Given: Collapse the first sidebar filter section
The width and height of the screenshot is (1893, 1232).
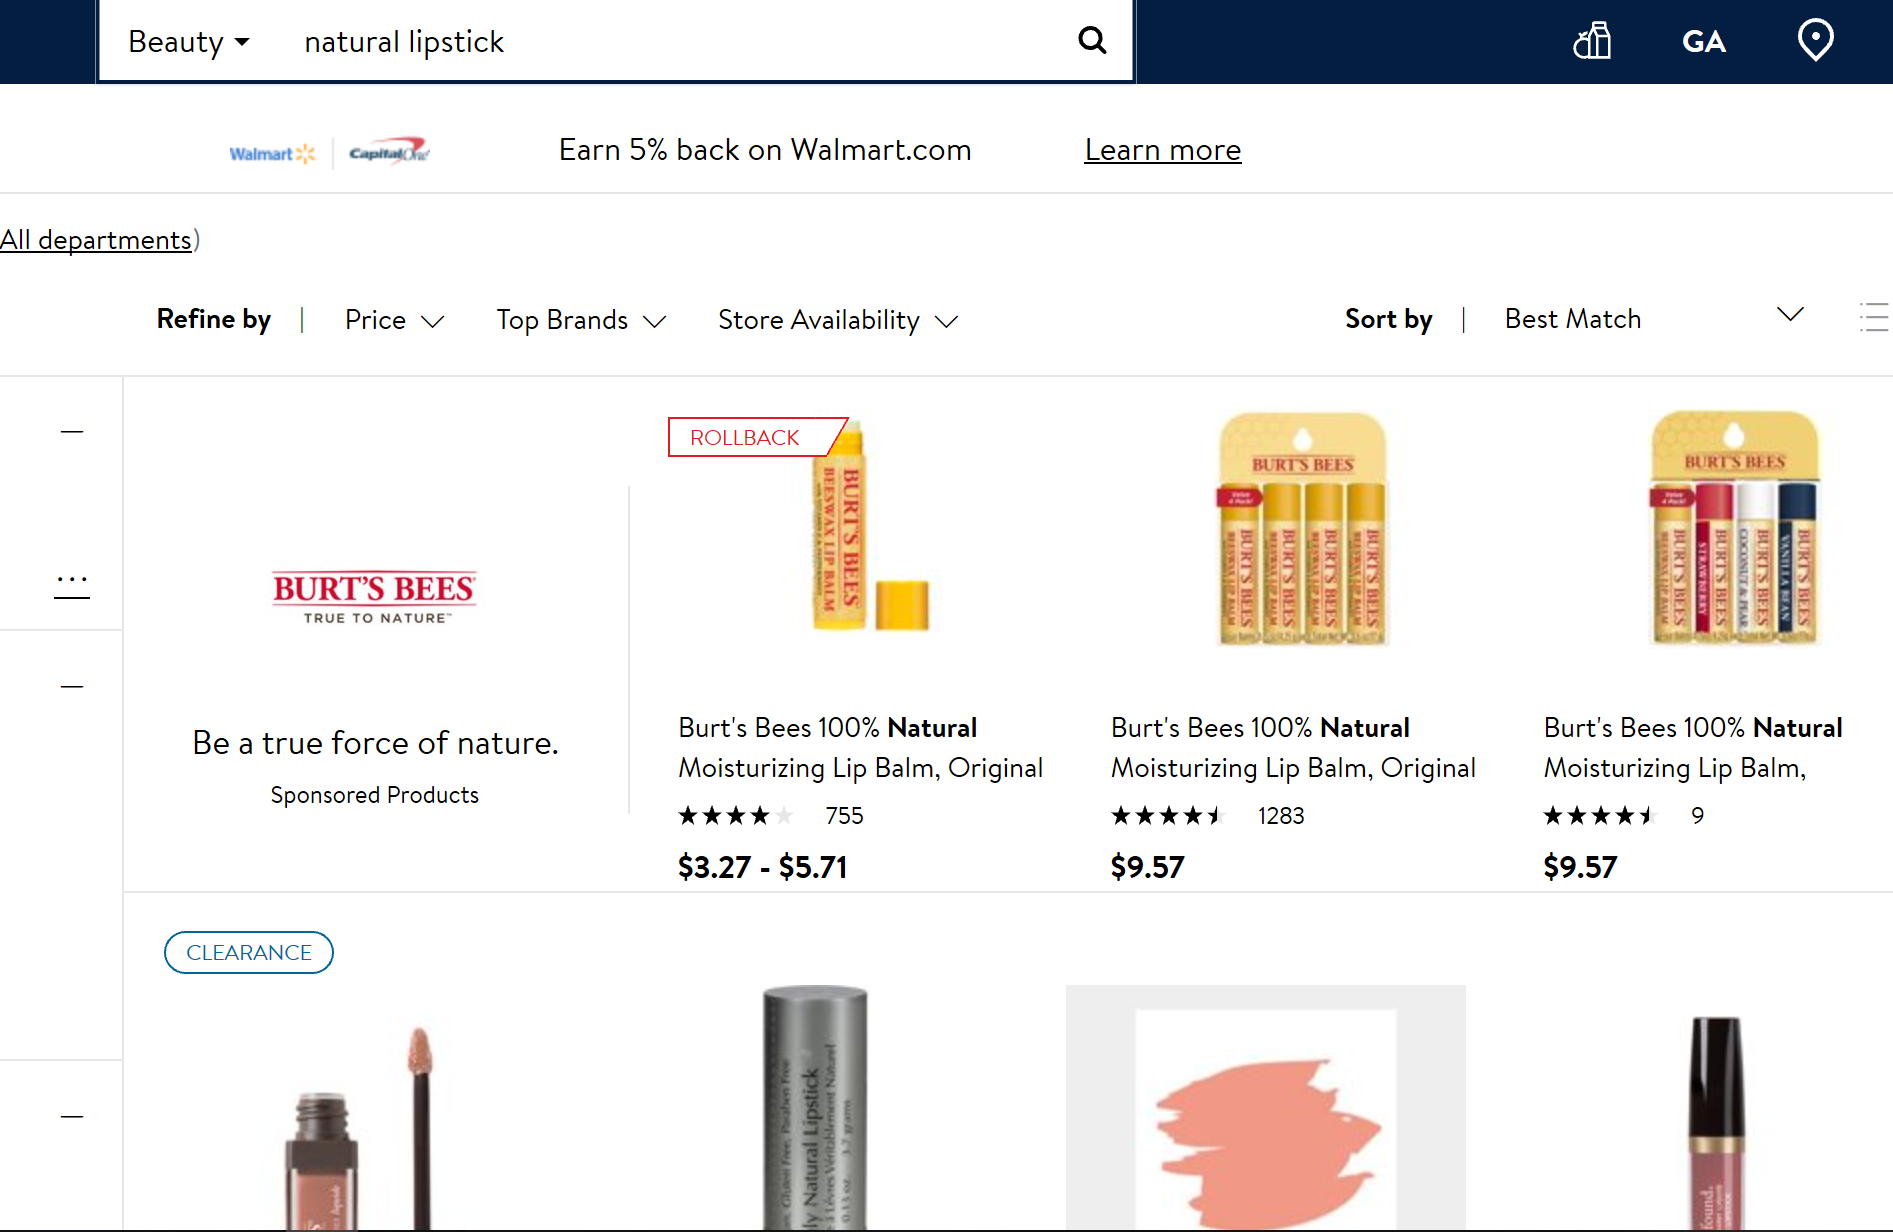Looking at the screenshot, I should tap(72, 432).
